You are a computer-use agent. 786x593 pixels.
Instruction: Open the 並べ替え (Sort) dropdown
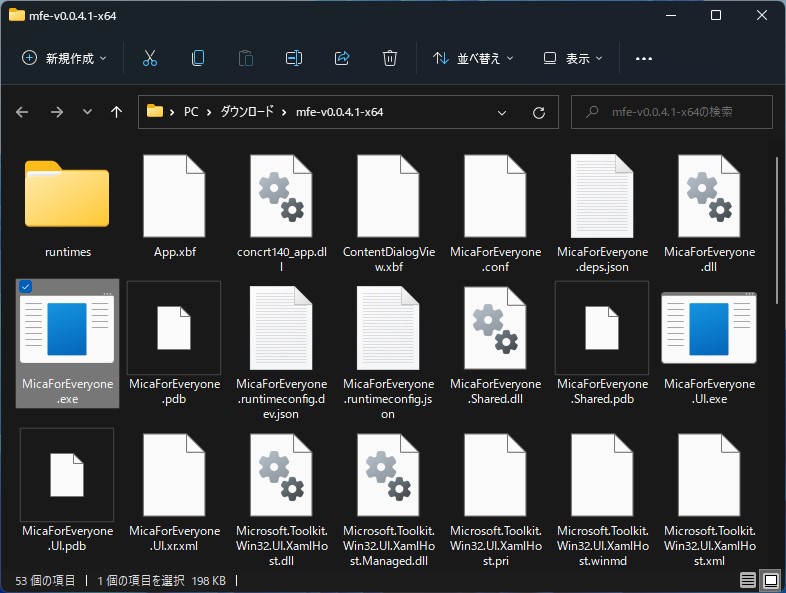click(473, 58)
